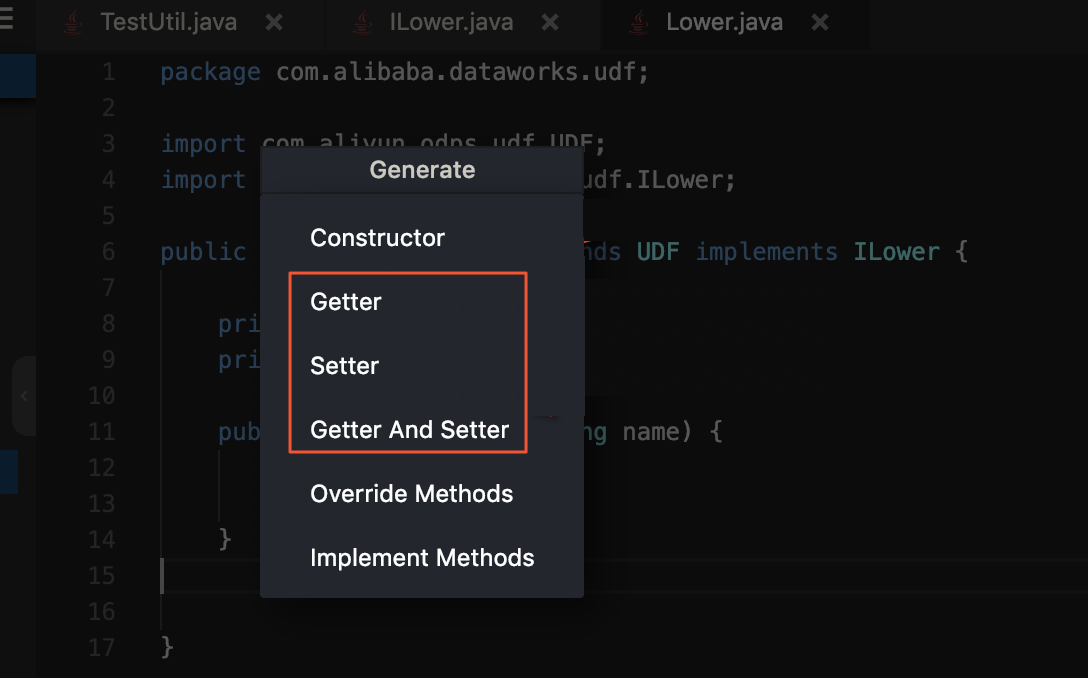
Task: Close the Lower.java editor tab
Action: (820, 22)
